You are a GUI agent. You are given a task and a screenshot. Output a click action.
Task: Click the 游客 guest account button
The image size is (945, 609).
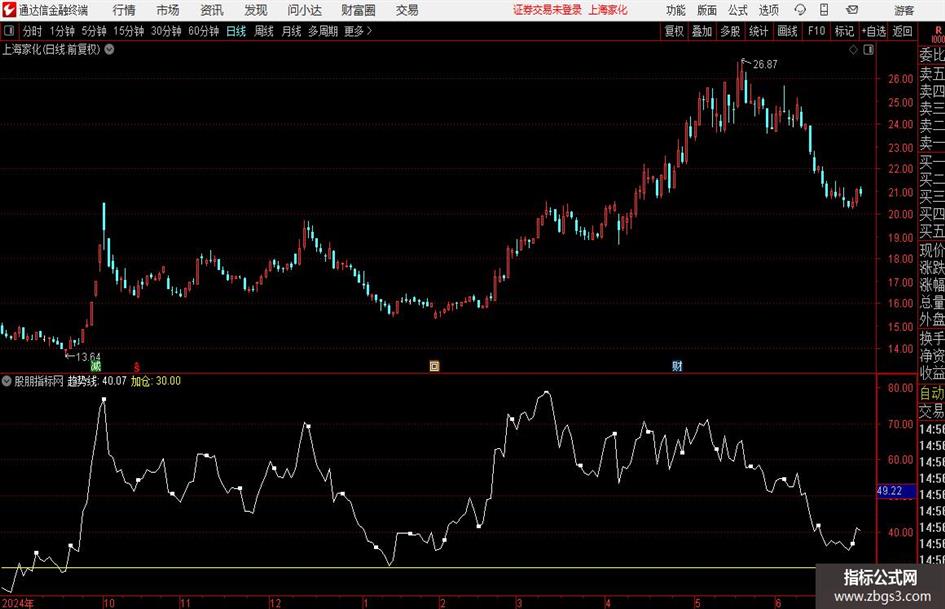[904, 10]
